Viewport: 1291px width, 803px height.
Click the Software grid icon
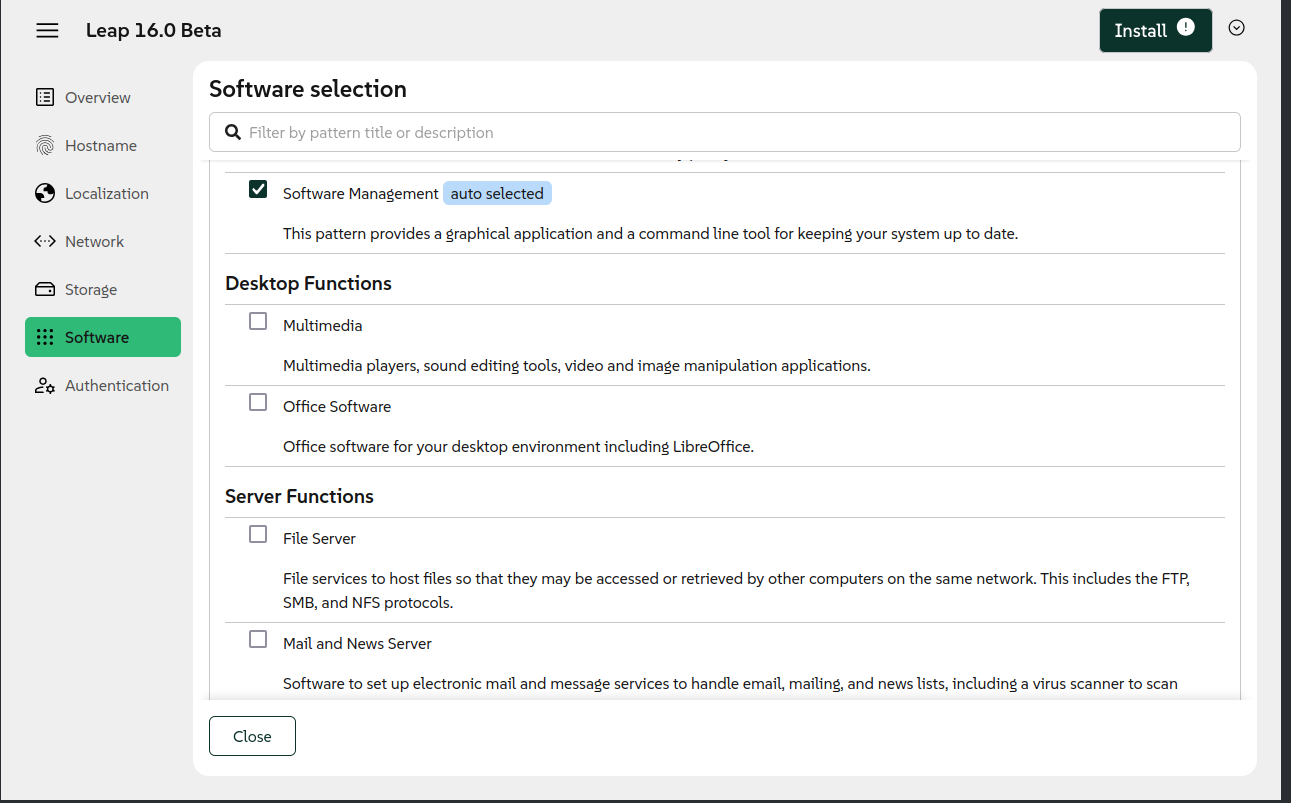(45, 337)
